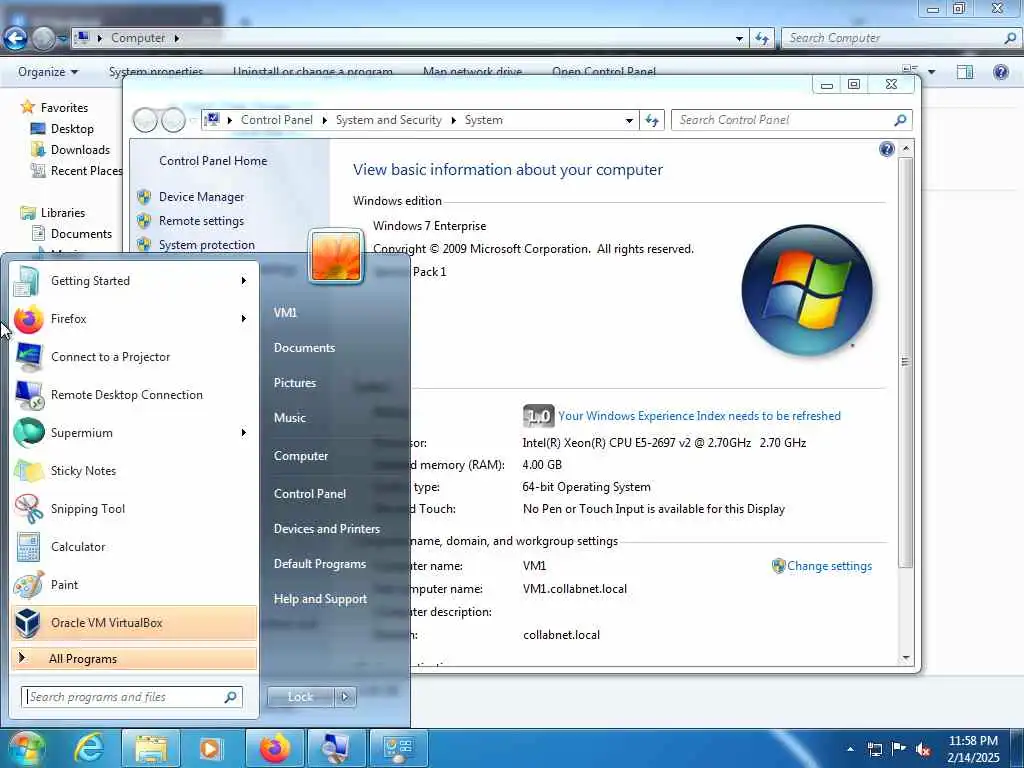The height and width of the screenshot is (768, 1024).
Task: Open VM1 user folder from Start menu
Action: click(285, 313)
